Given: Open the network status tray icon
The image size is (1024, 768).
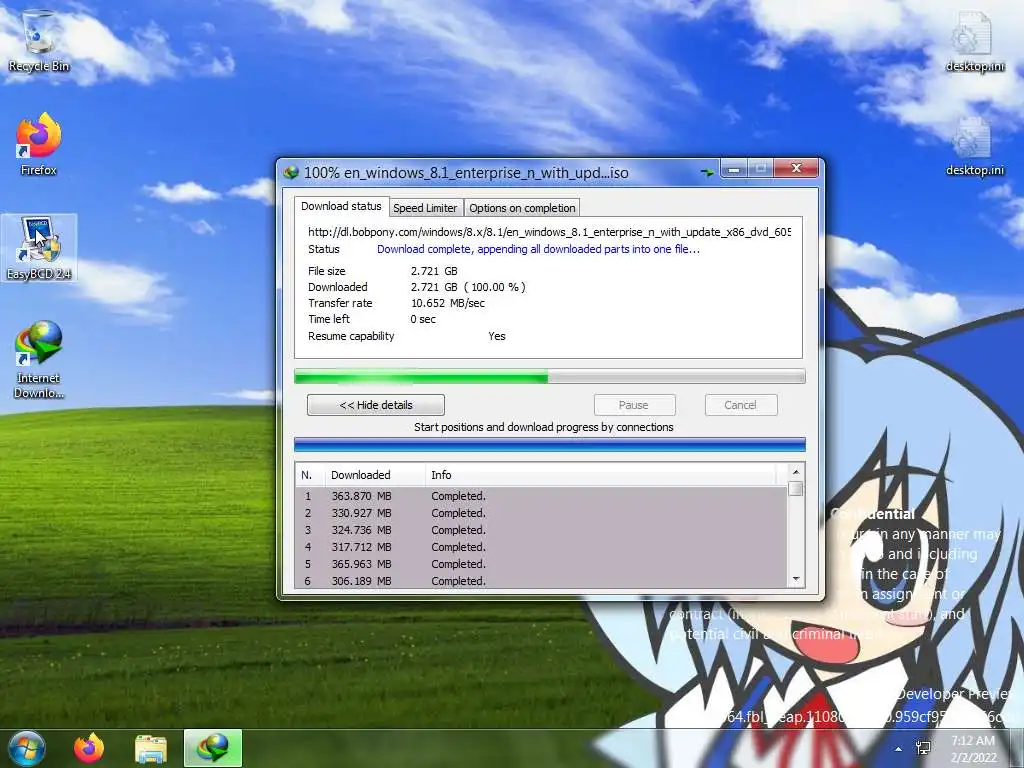Looking at the screenshot, I should click(923, 748).
